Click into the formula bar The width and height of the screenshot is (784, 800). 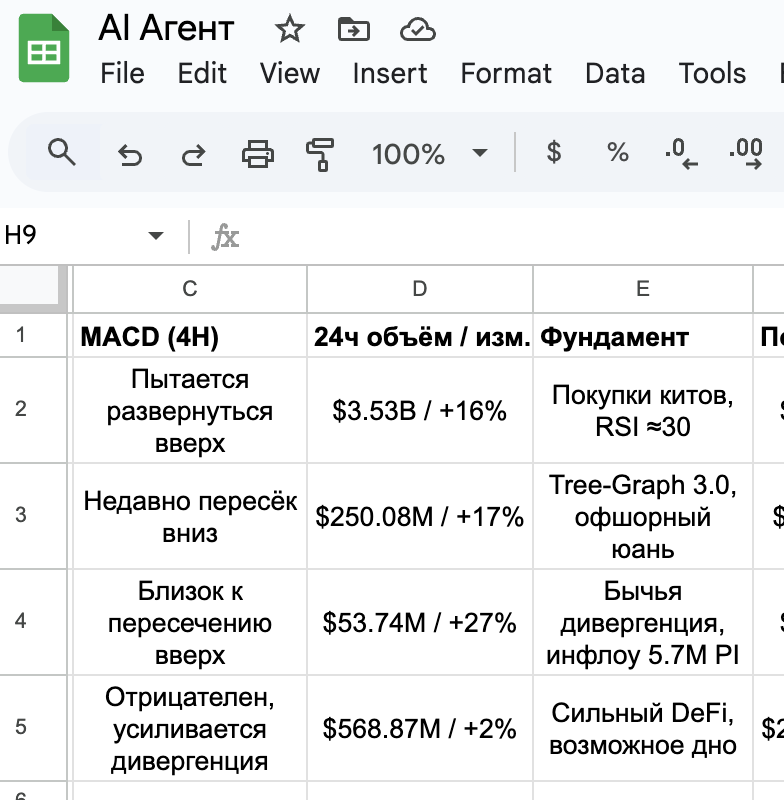(x=515, y=237)
